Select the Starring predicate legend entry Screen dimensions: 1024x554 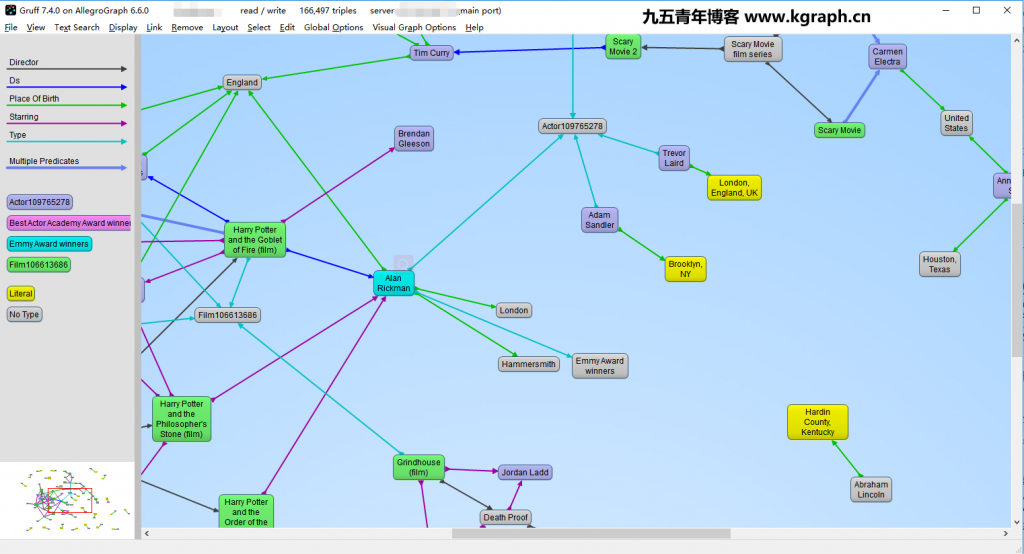(67, 119)
